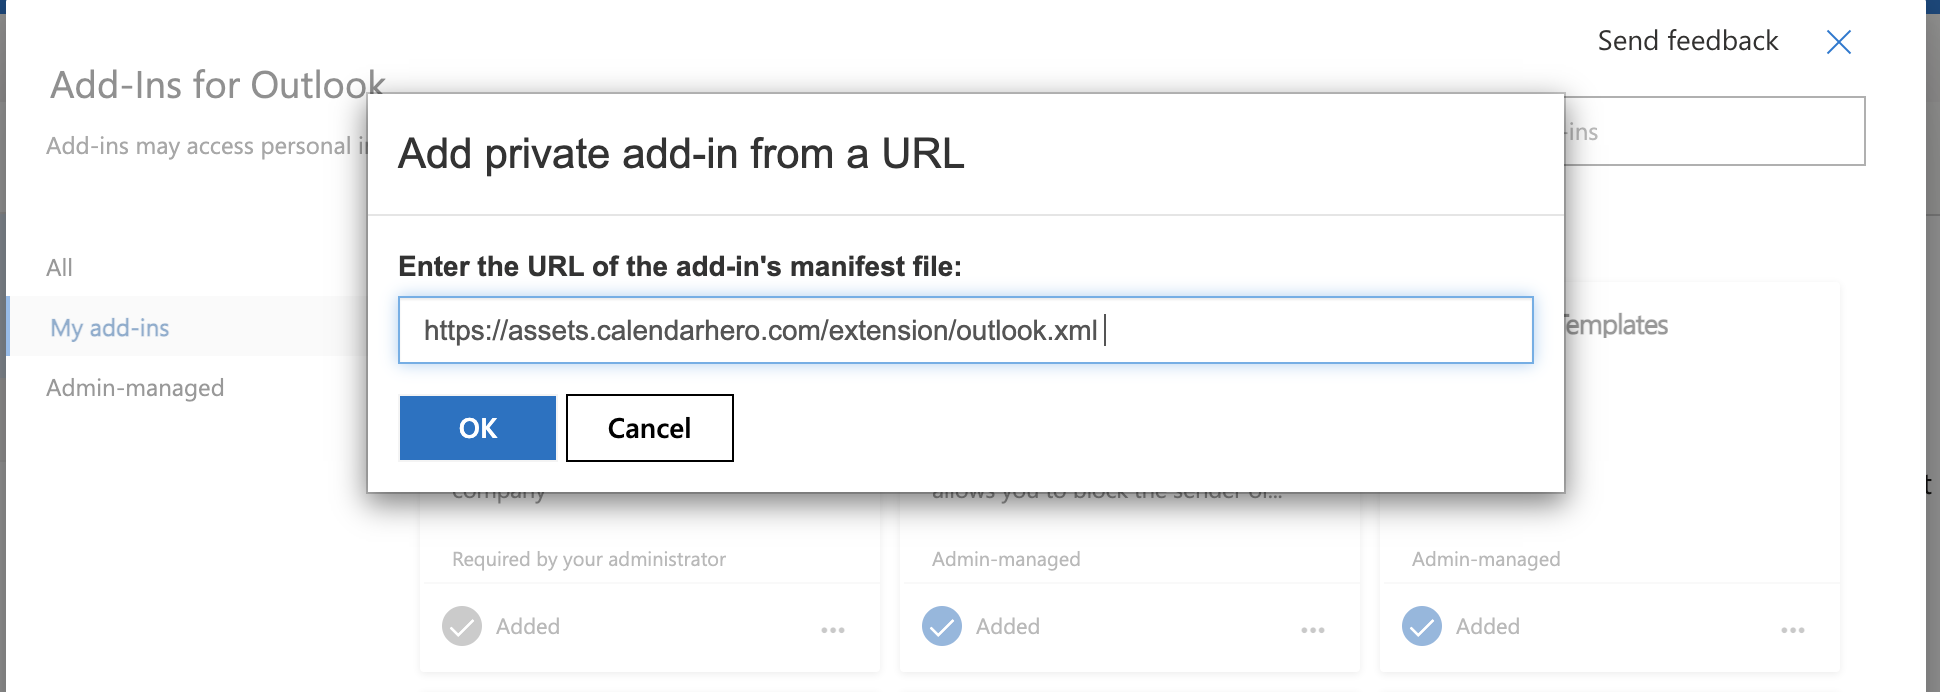Viewport: 1940px width, 692px height.
Task: Open more options on administrator-required card
Action: (833, 630)
